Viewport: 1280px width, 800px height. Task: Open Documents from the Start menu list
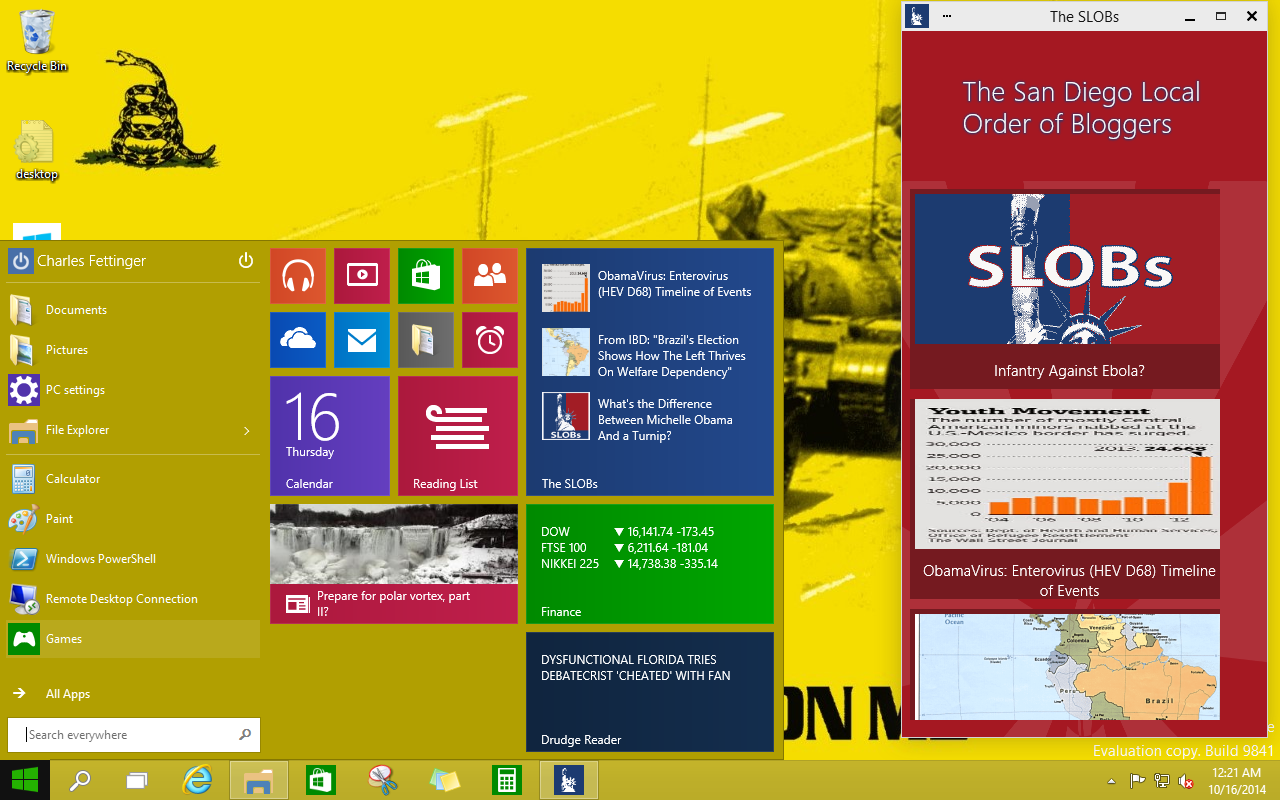tap(134, 310)
